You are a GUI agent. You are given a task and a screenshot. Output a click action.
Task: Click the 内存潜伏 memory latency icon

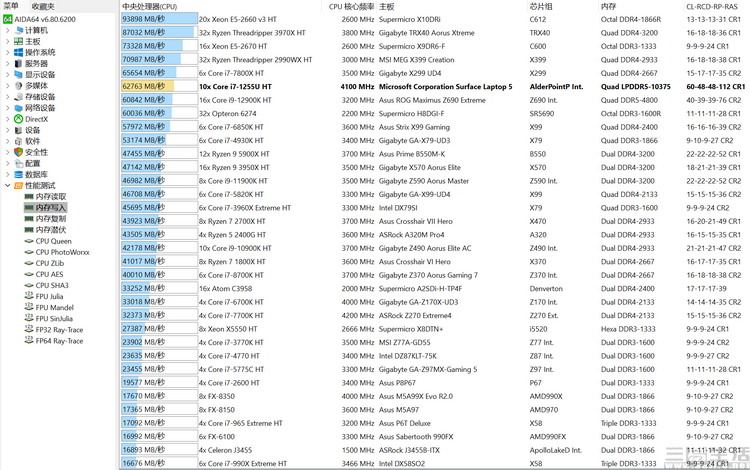coord(29,230)
